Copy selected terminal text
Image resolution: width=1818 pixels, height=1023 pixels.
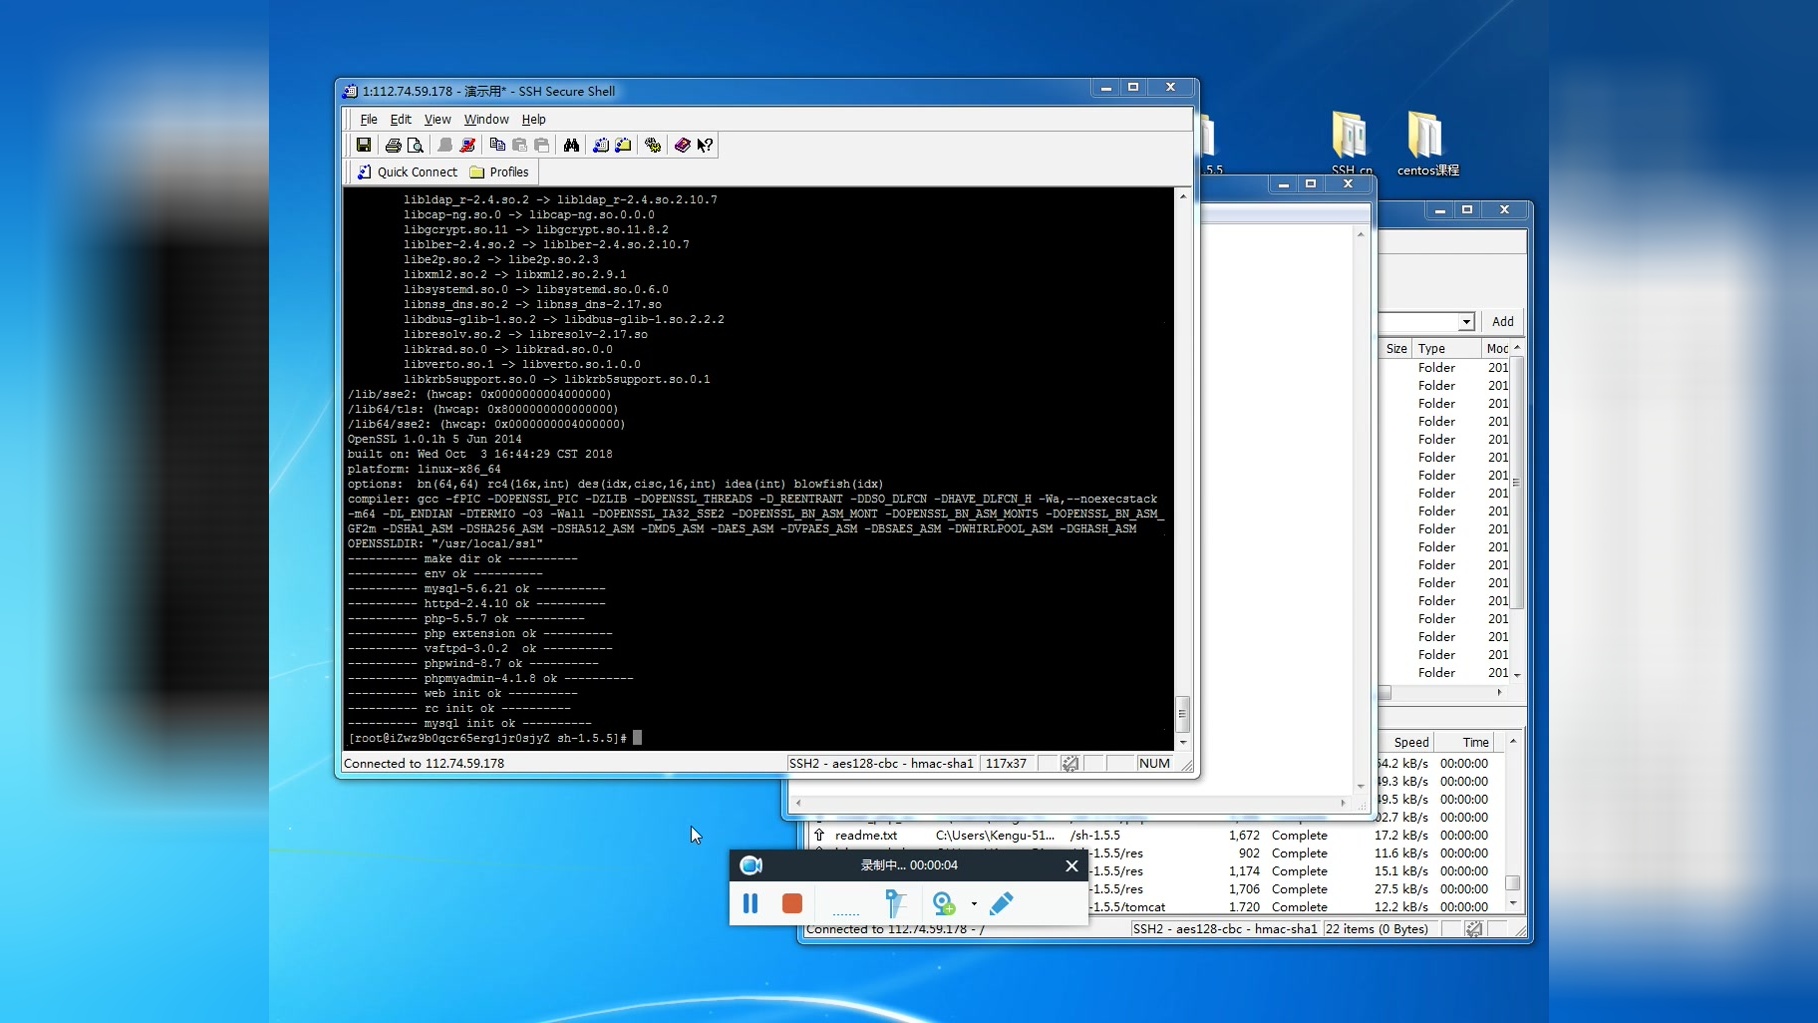497,145
